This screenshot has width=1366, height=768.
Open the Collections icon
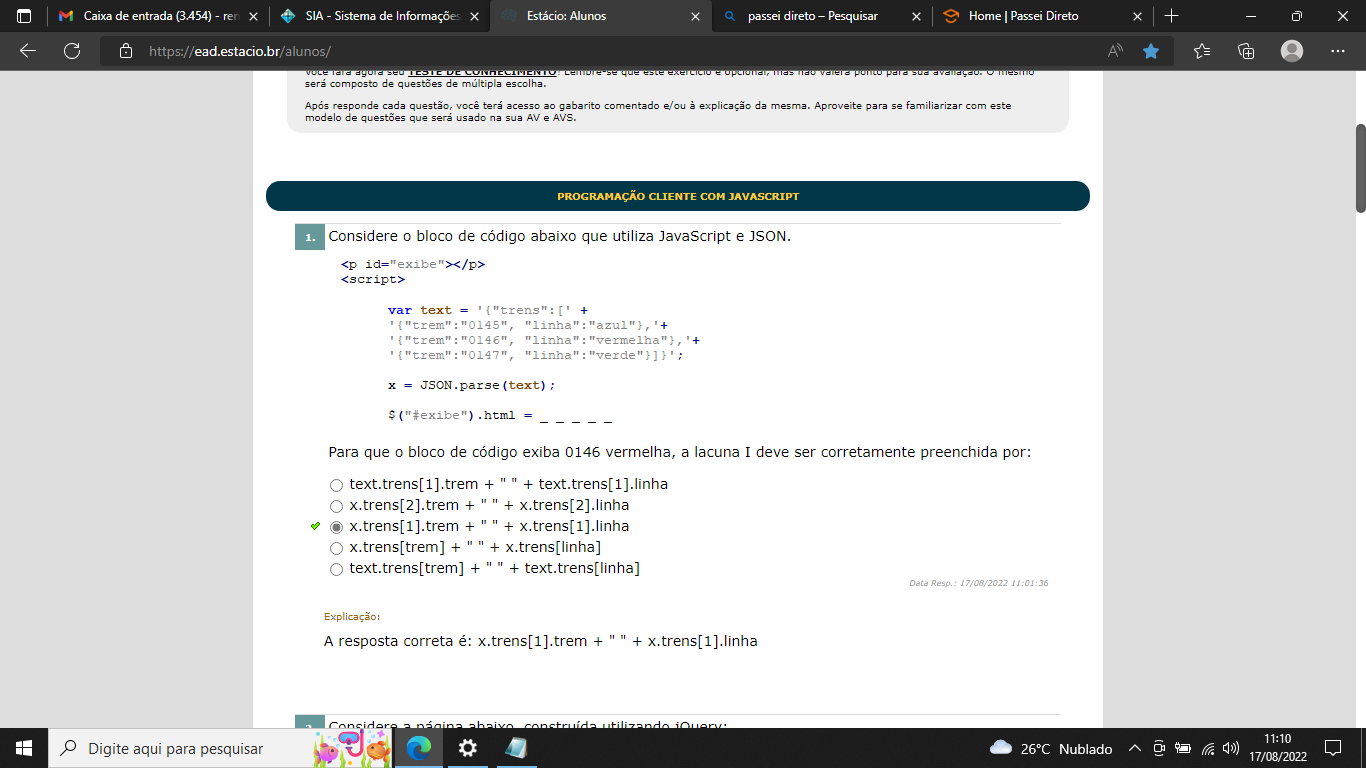1246,51
